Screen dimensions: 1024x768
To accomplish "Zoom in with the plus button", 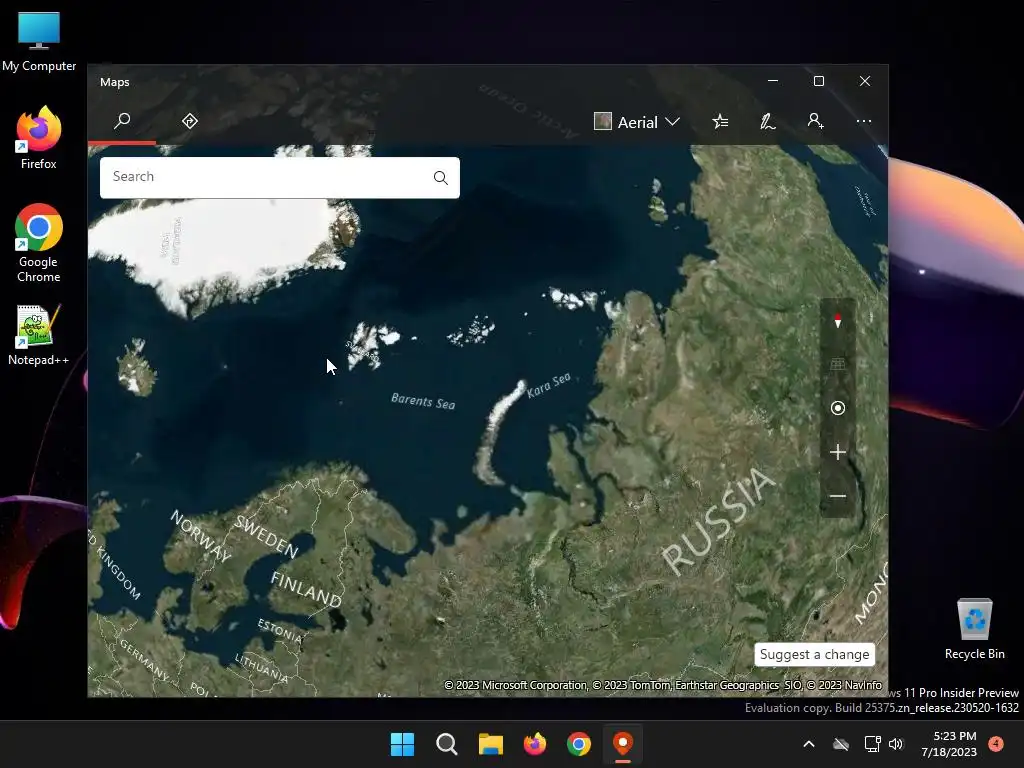I will 837,452.
